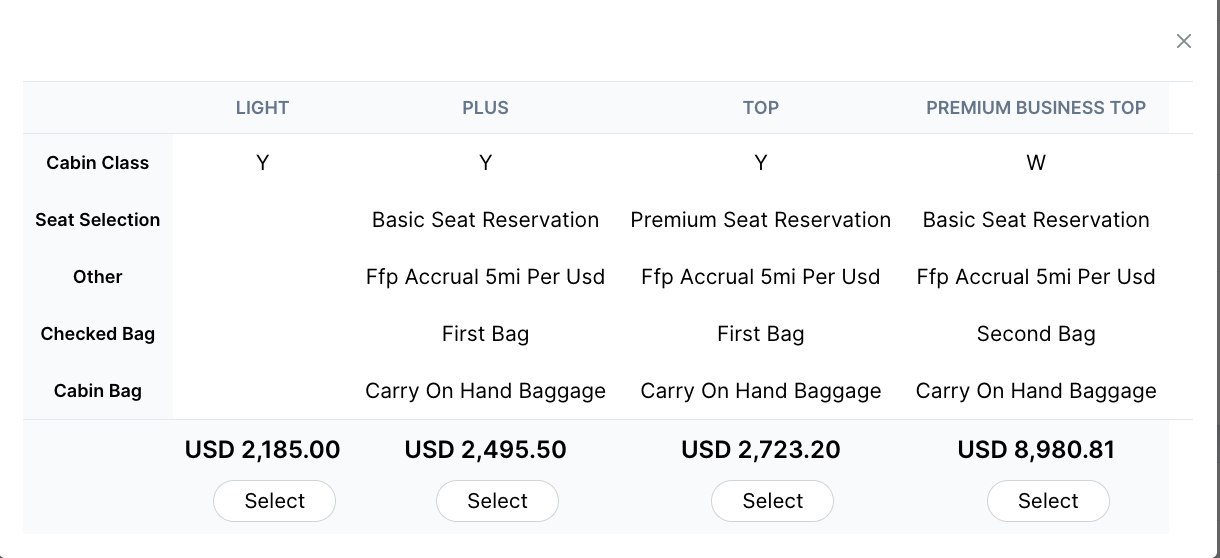Click the PREMIUM BUSINESS TOP column header

(x=1036, y=108)
